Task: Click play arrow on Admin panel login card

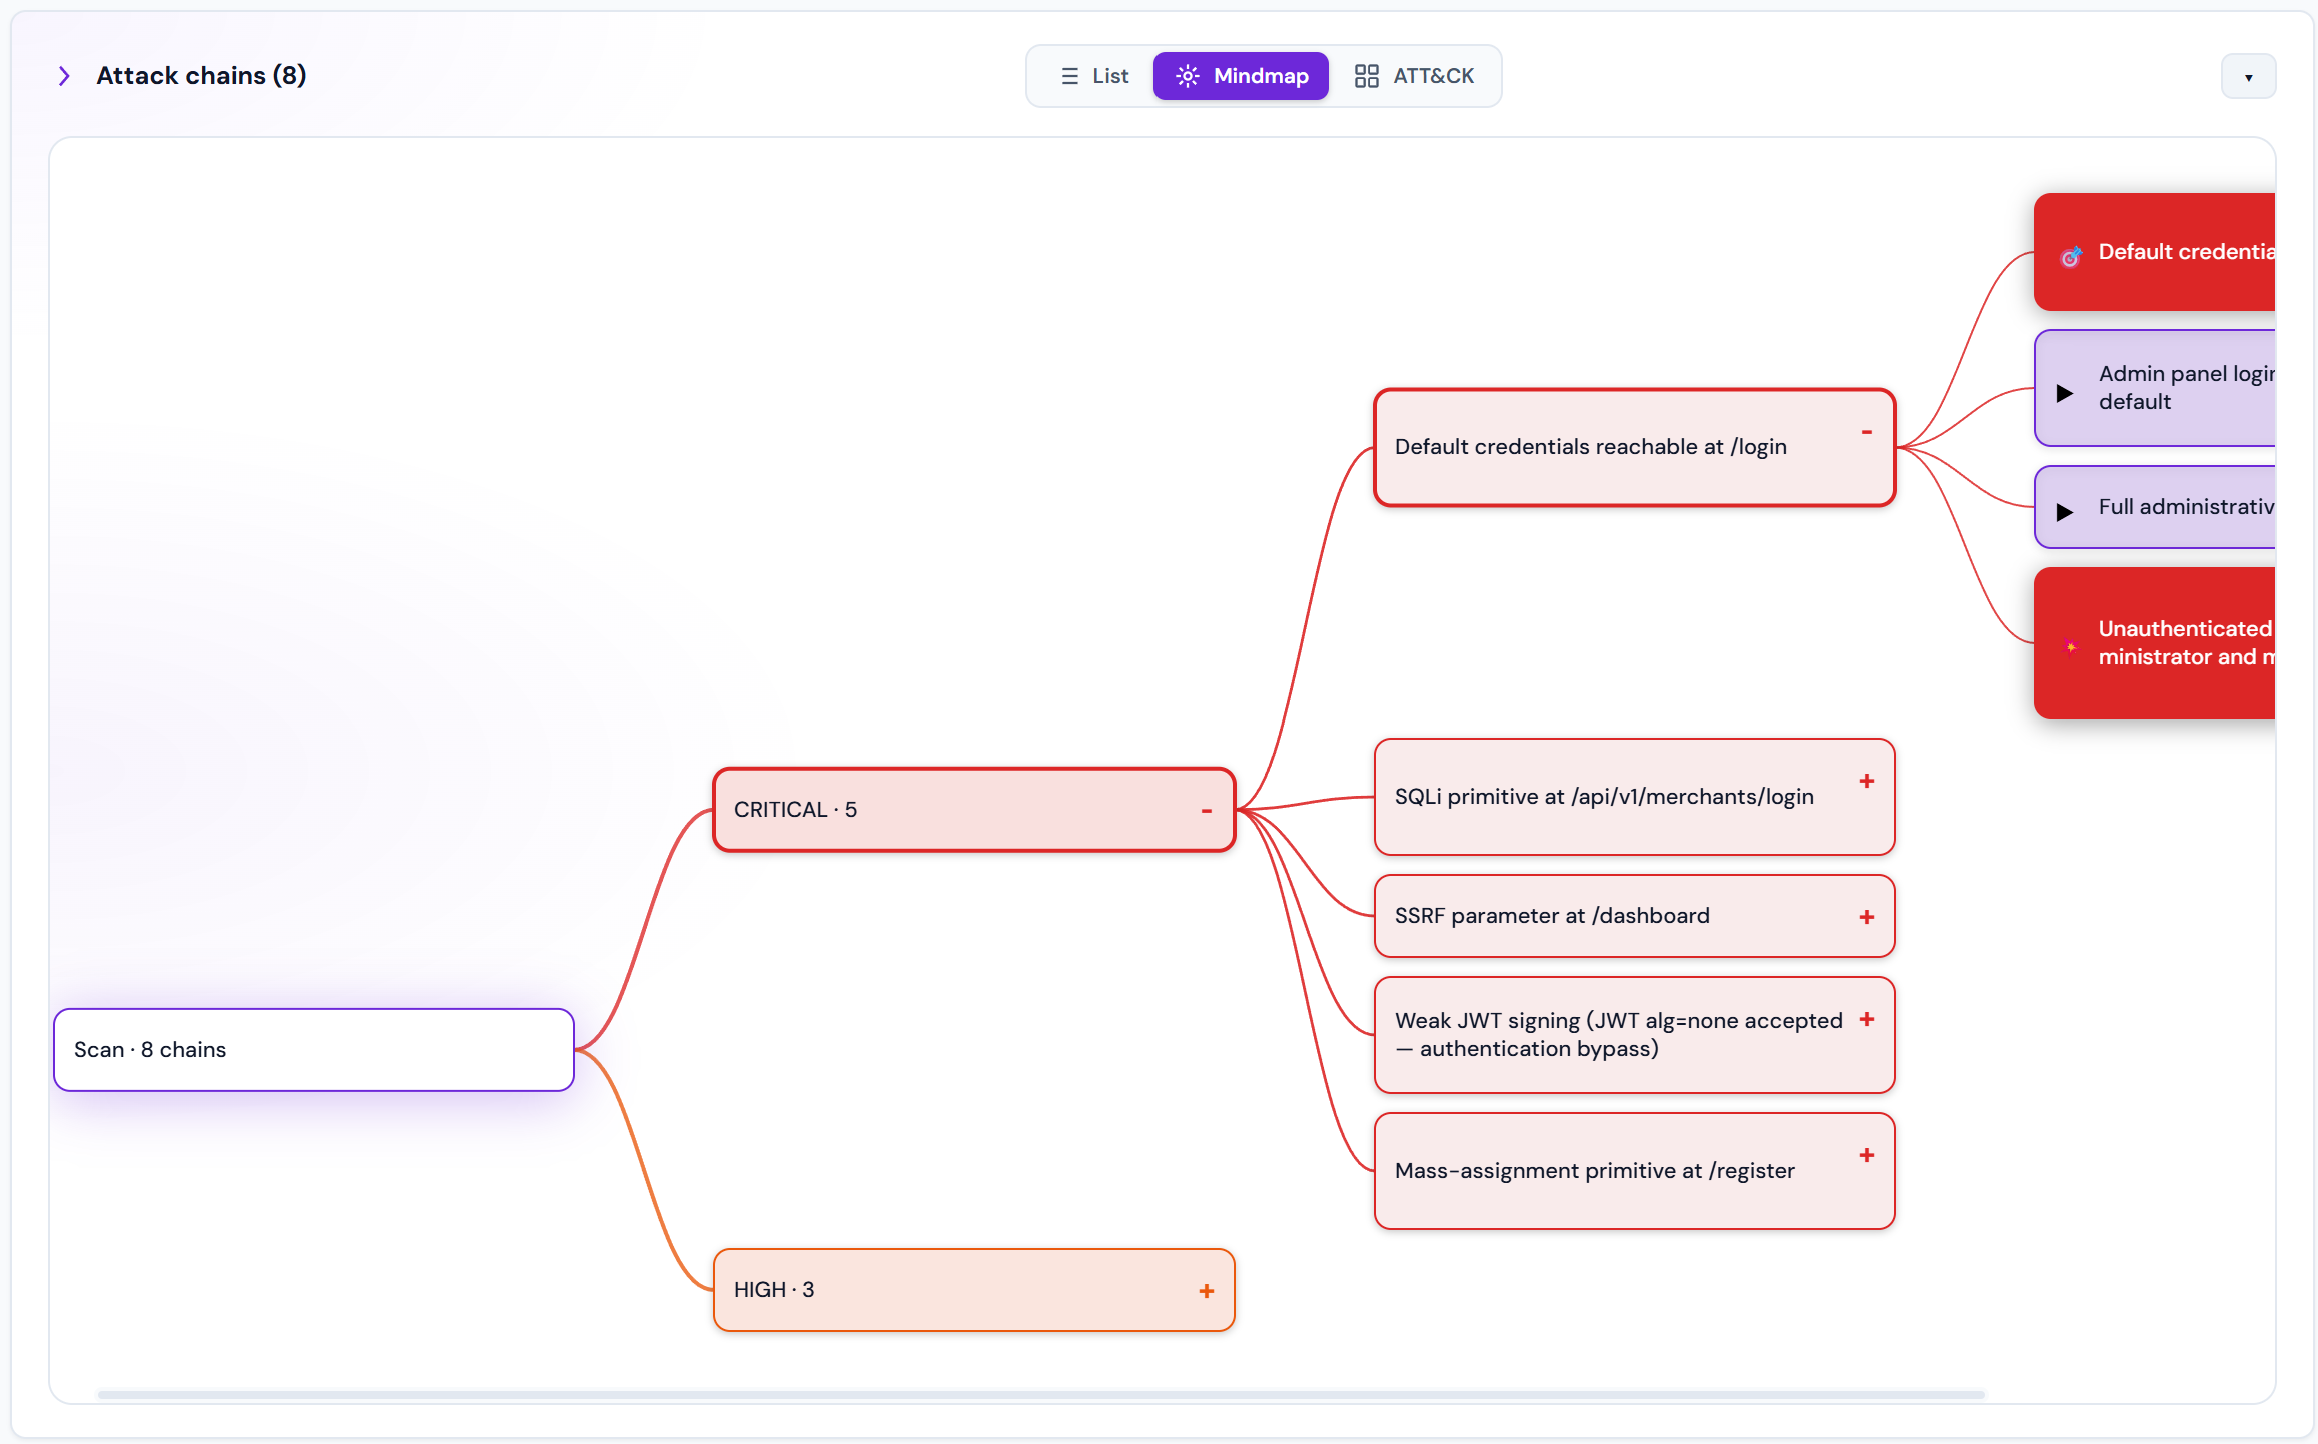Action: [2064, 393]
